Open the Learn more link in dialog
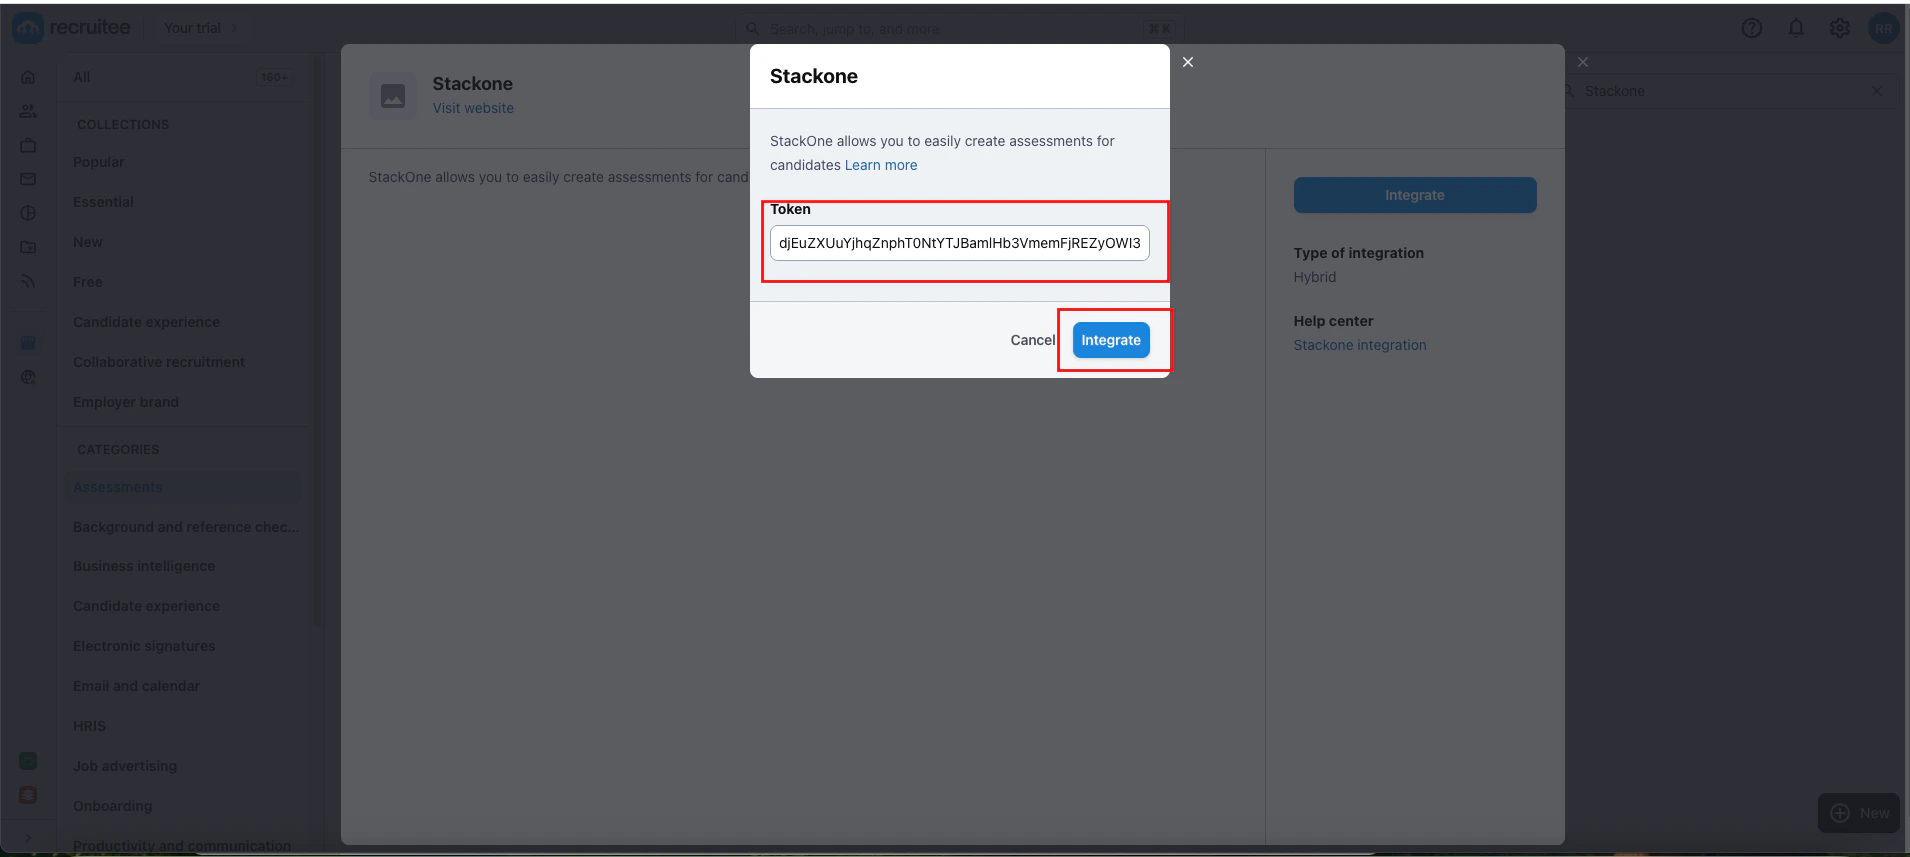 881,165
